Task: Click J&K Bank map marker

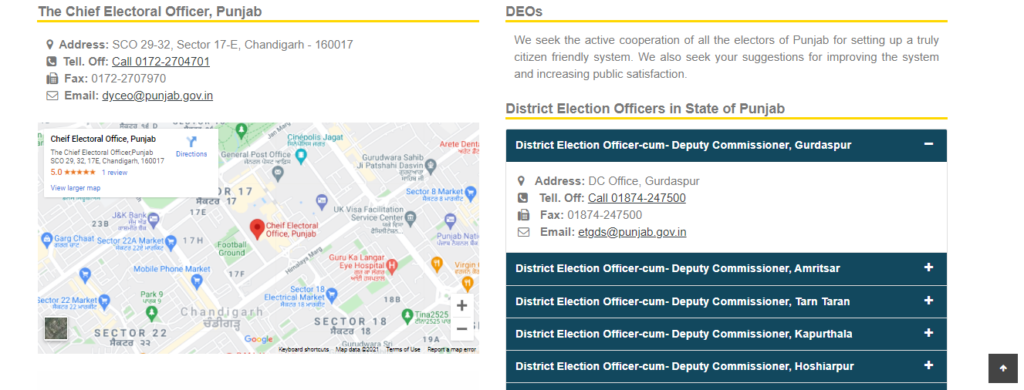Action: point(153,220)
